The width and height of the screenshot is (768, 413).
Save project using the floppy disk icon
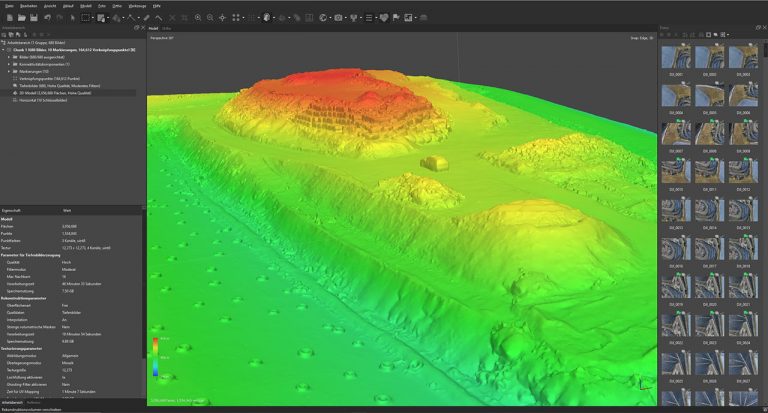click(33, 18)
